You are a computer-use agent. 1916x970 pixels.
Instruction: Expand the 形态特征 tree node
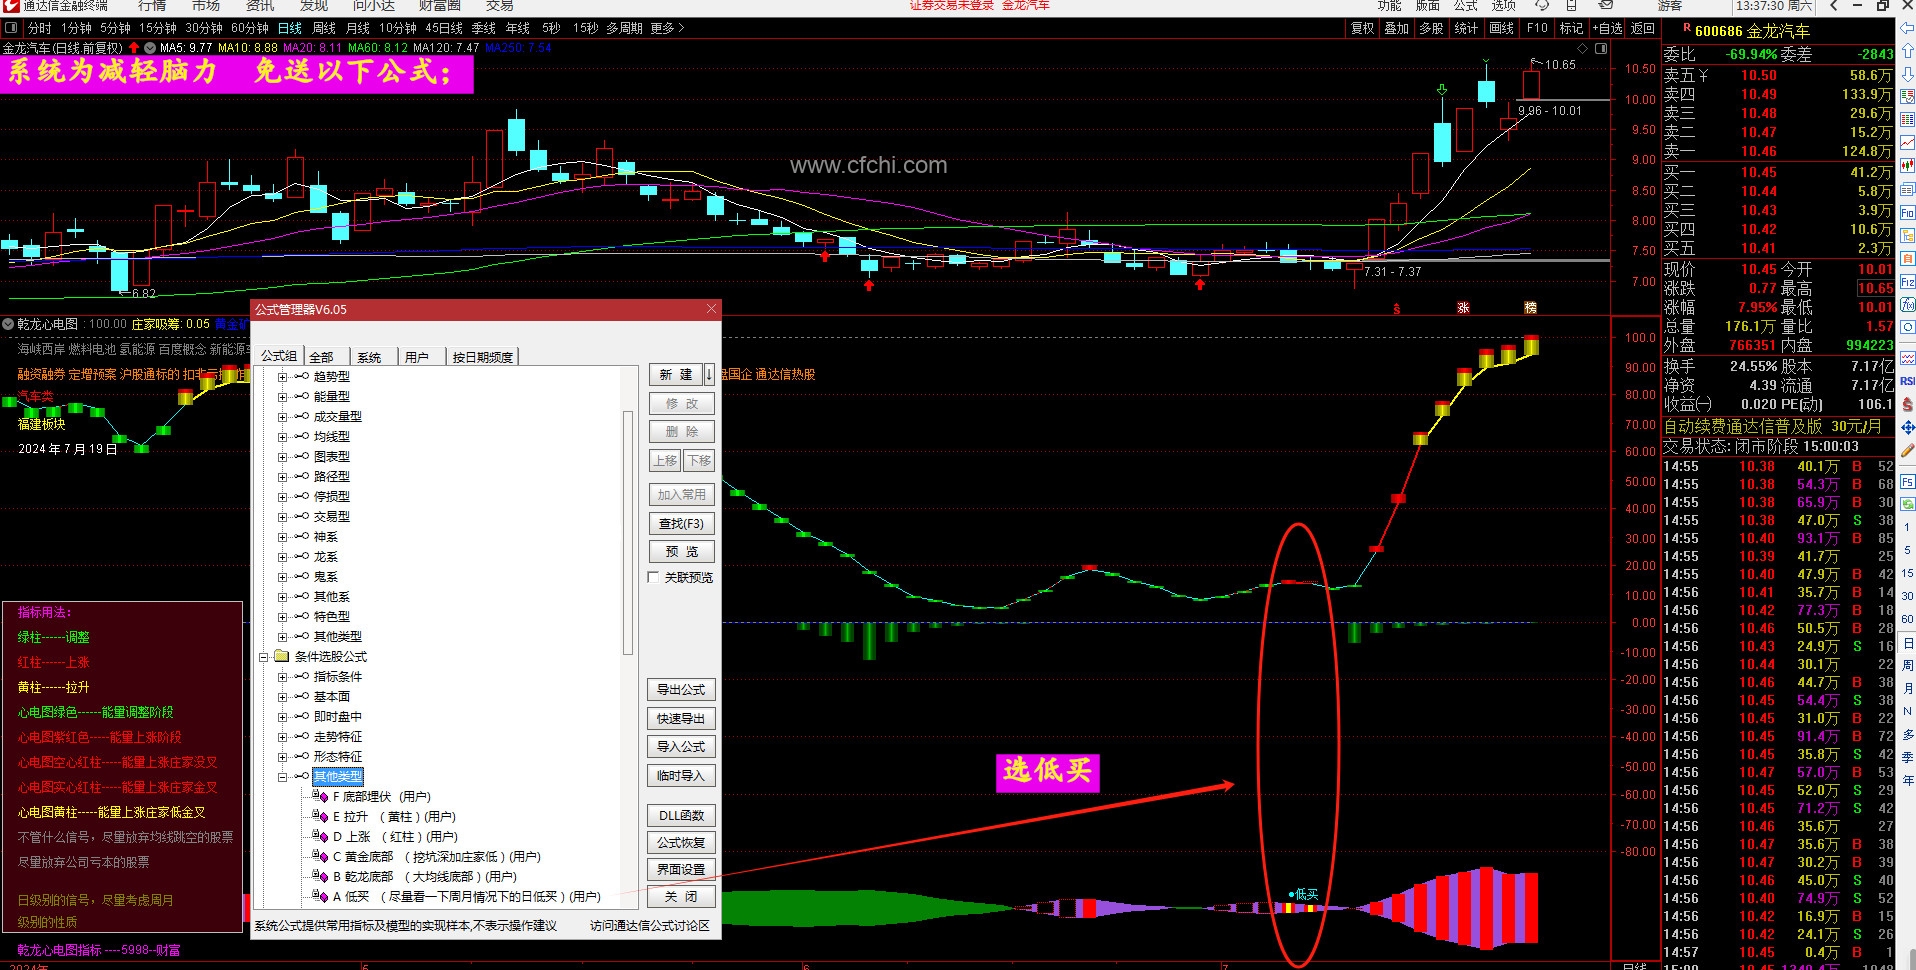(x=282, y=757)
